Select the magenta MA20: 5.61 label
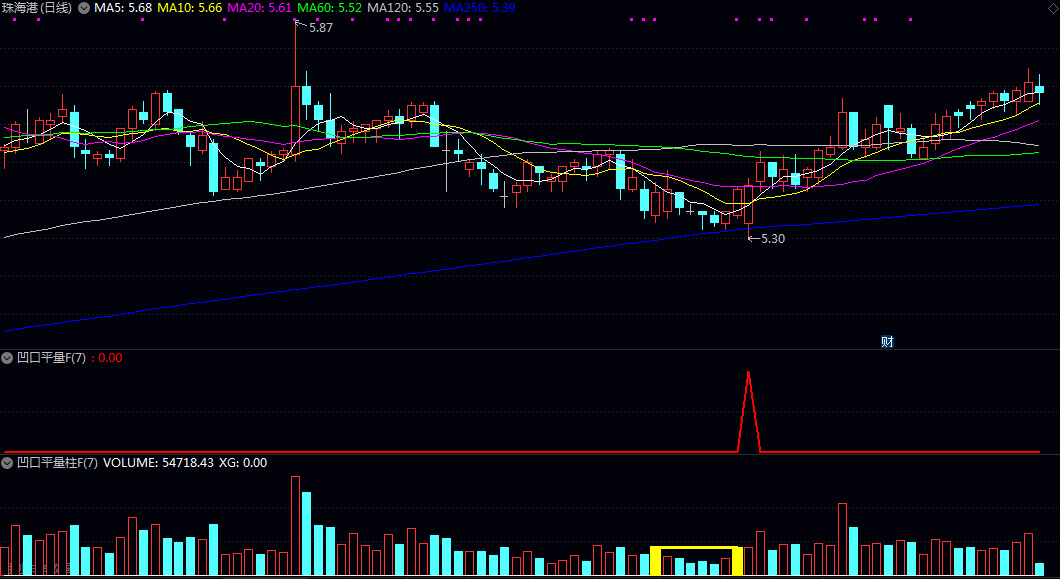 pos(260,8)
